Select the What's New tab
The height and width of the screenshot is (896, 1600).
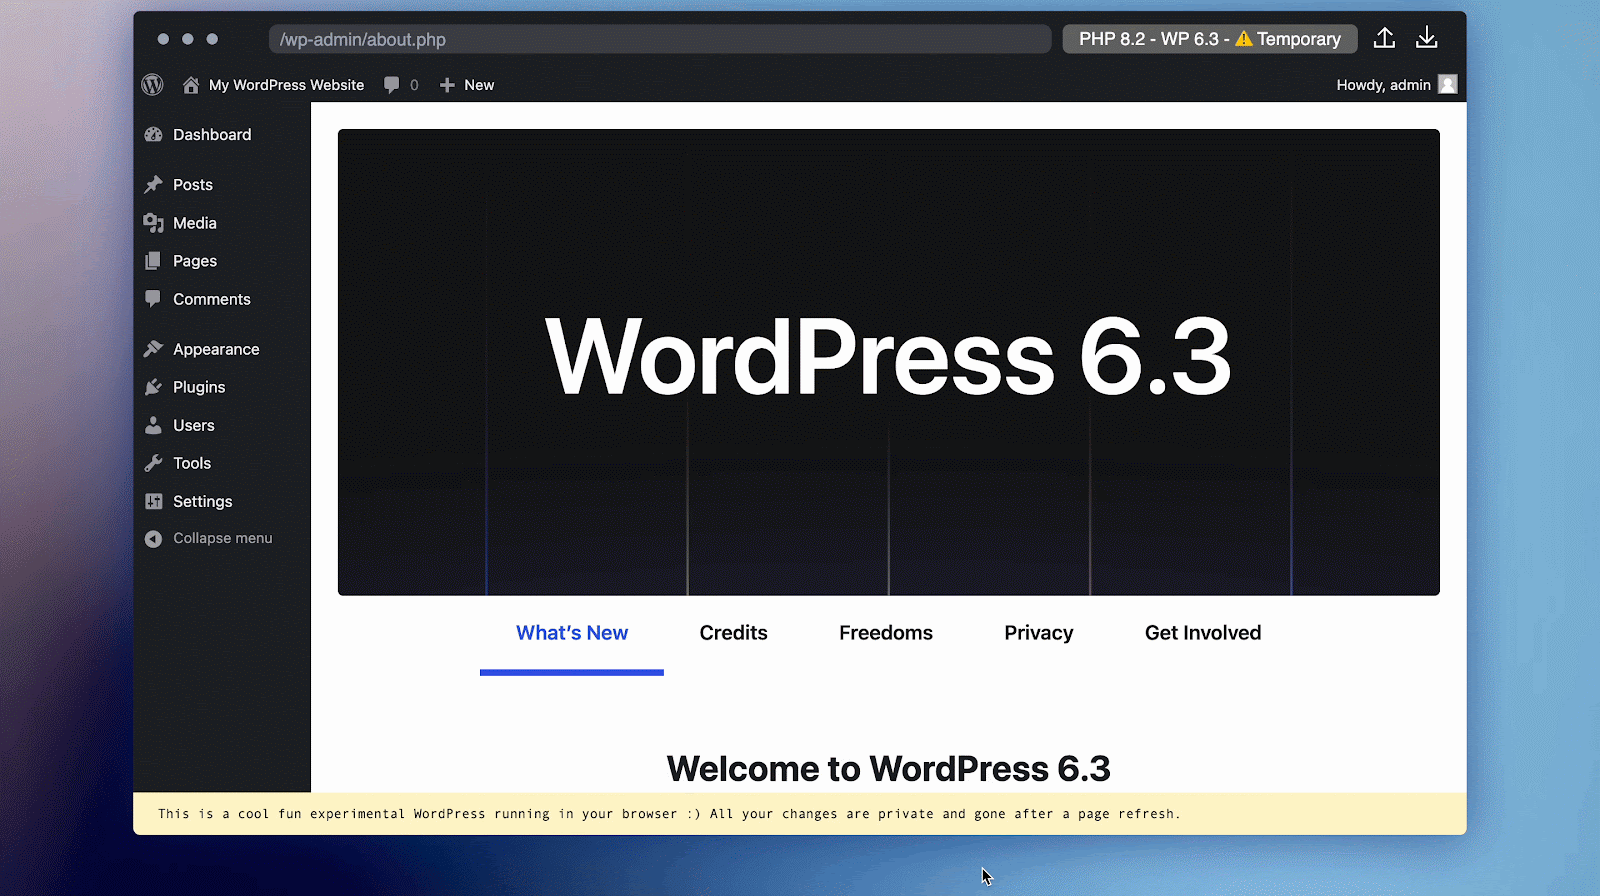[x=572, y=633]
